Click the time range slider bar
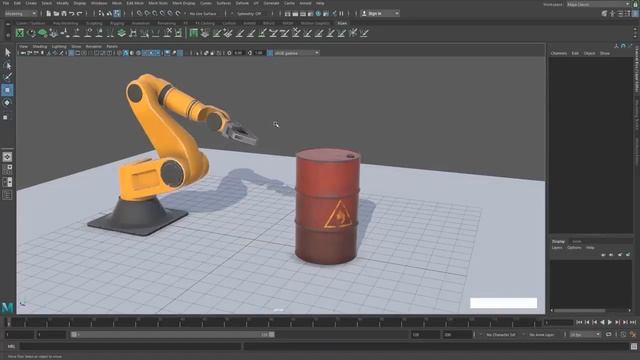The width and height of the screenshot is (640, 360). click(172, 334)
